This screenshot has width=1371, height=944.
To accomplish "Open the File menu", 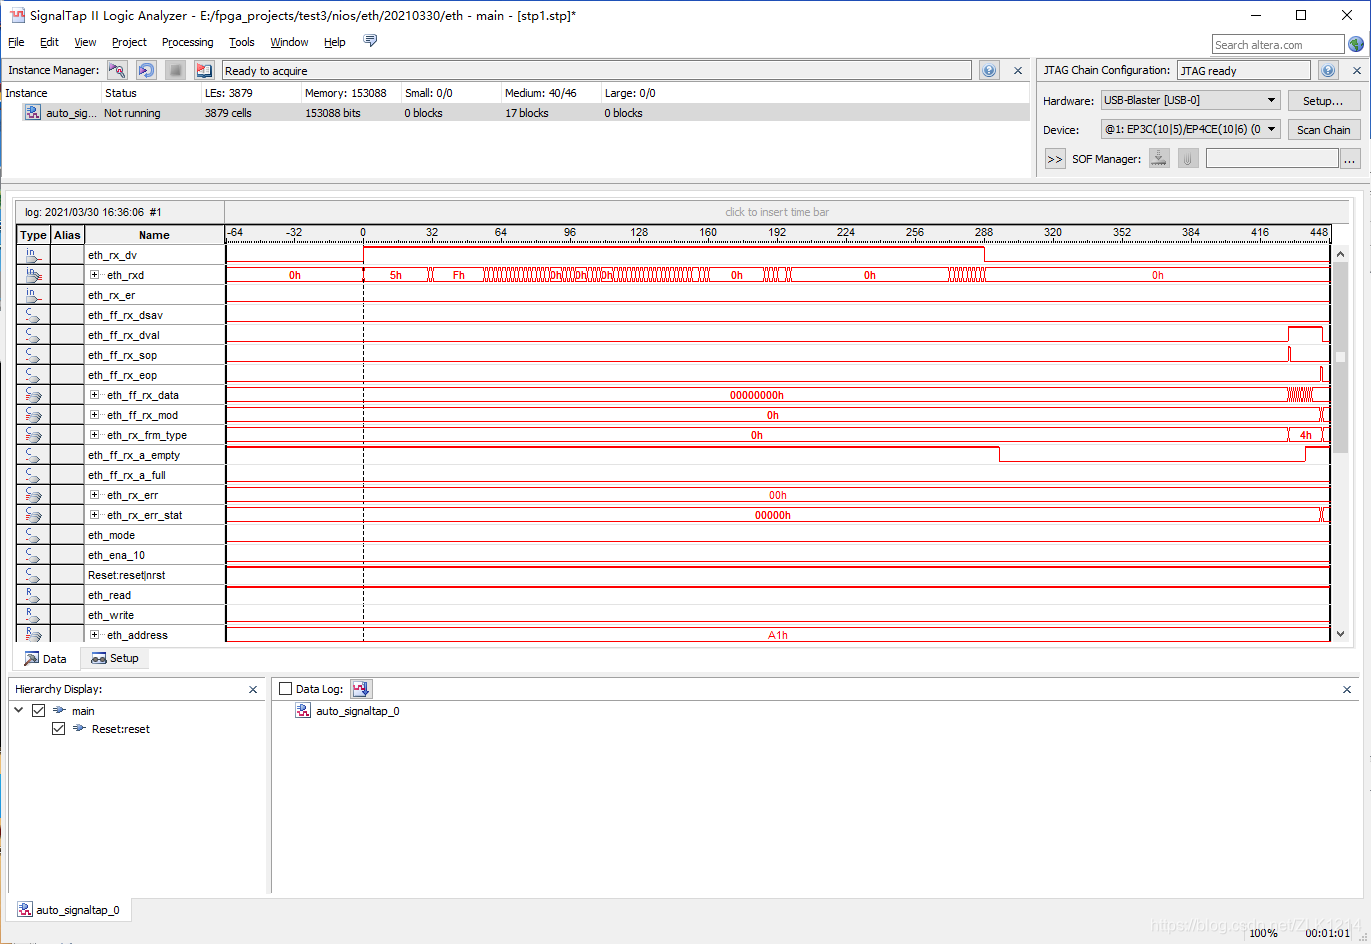I will click(x=16, y=42).
